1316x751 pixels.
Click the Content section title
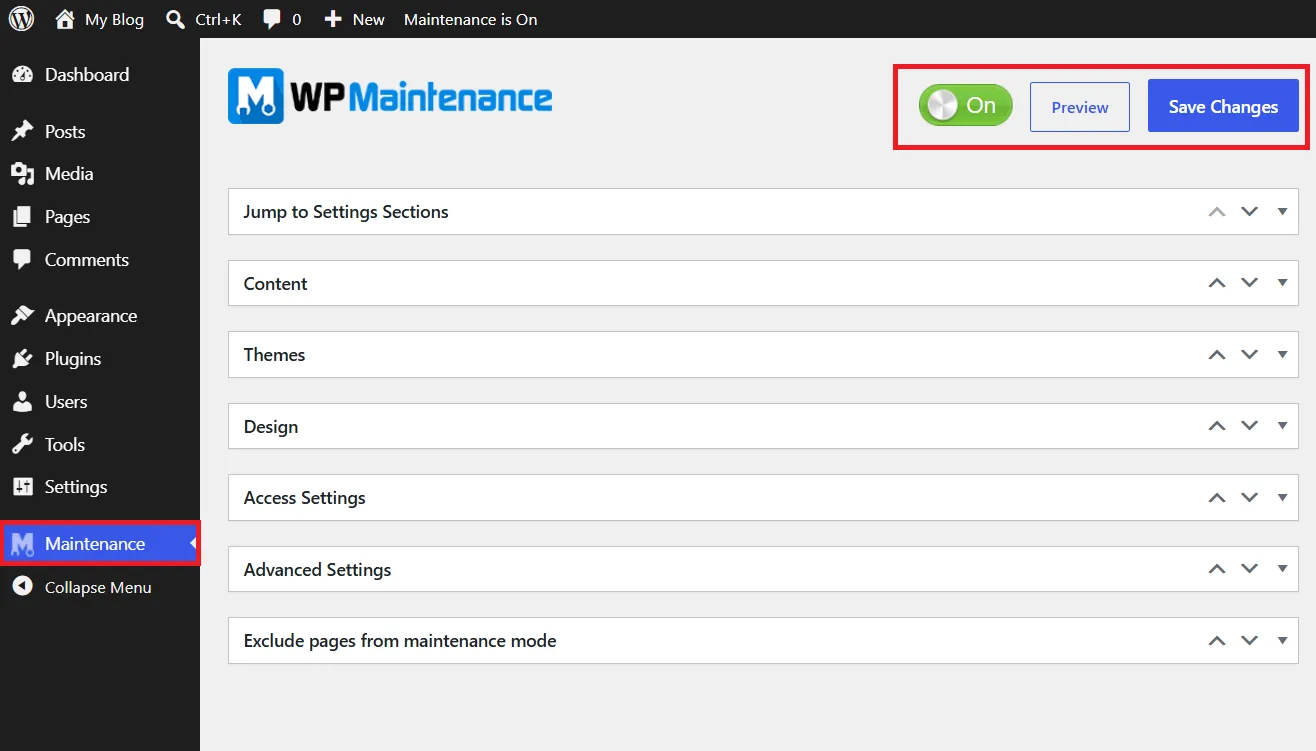[x=276, y=284]
